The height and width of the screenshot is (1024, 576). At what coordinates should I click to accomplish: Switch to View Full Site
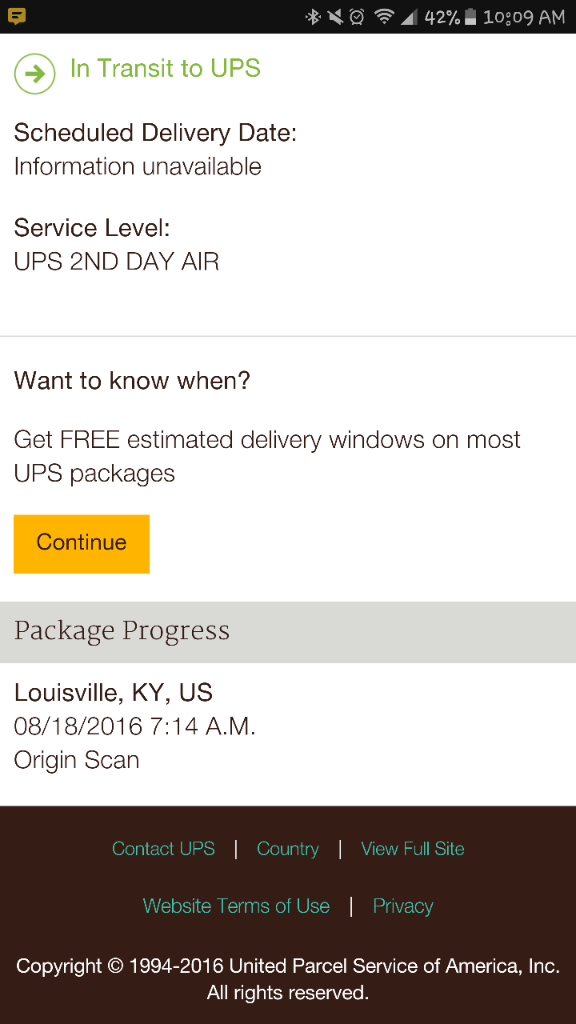(413, 848)
